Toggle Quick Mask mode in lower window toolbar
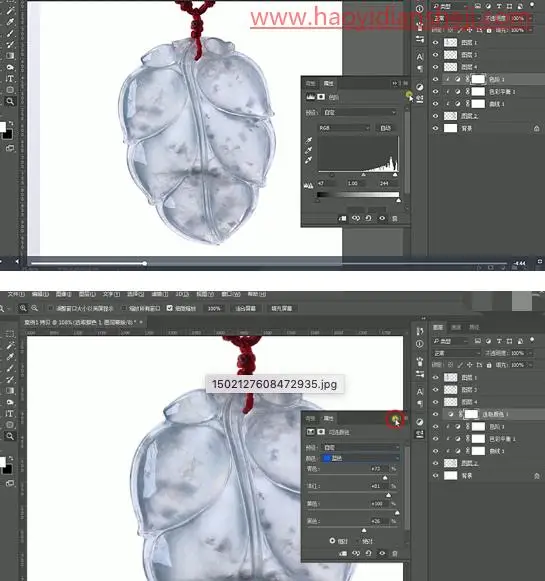 (10, 483)
